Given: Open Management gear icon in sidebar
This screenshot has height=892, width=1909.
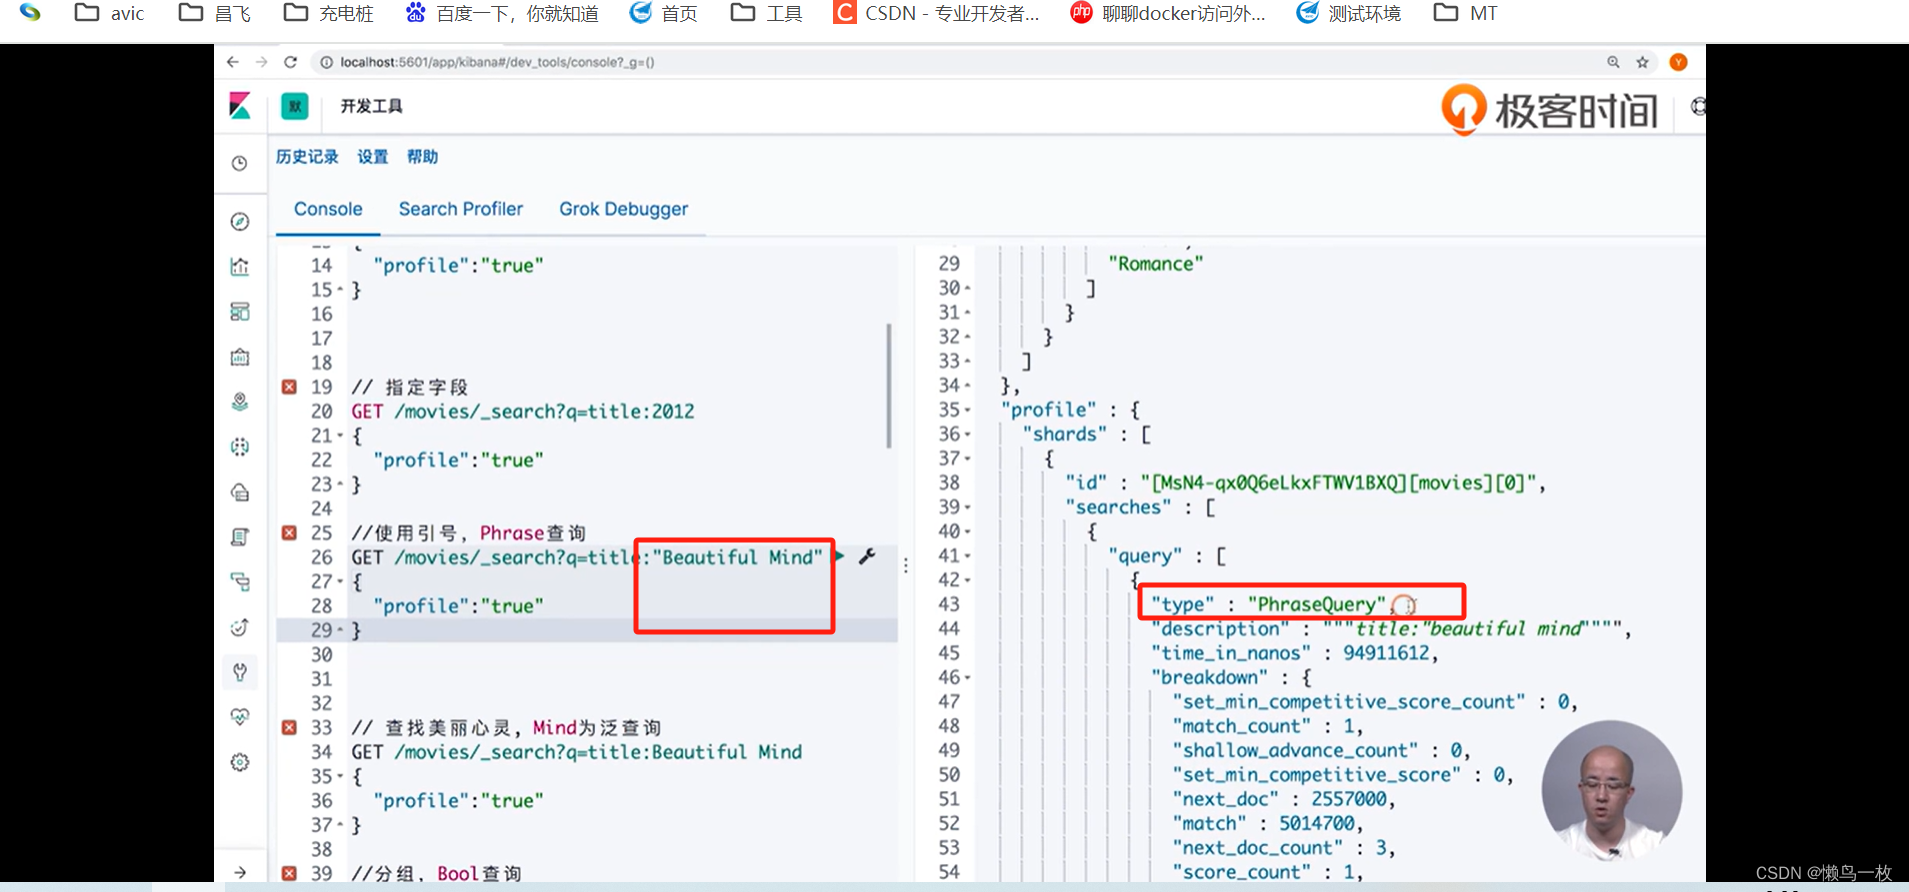Looking at the screenshot, I should tap(240, 762).
